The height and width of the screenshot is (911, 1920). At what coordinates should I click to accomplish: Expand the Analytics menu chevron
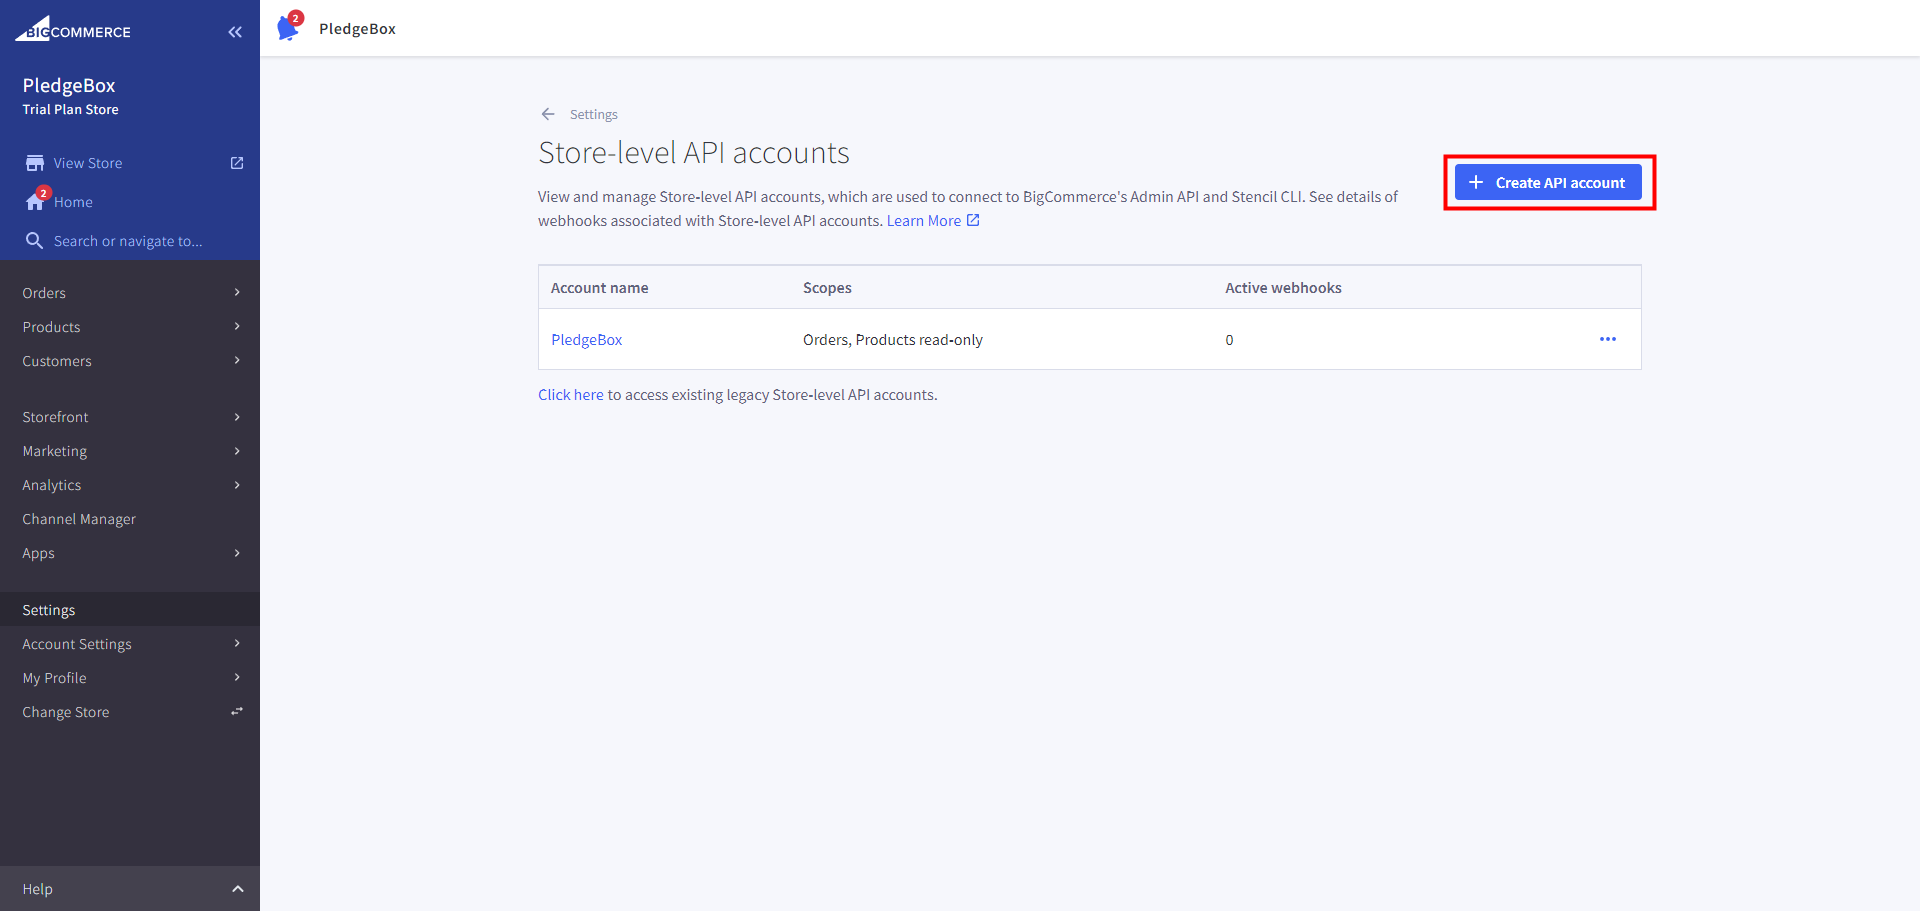click(237, 485)
